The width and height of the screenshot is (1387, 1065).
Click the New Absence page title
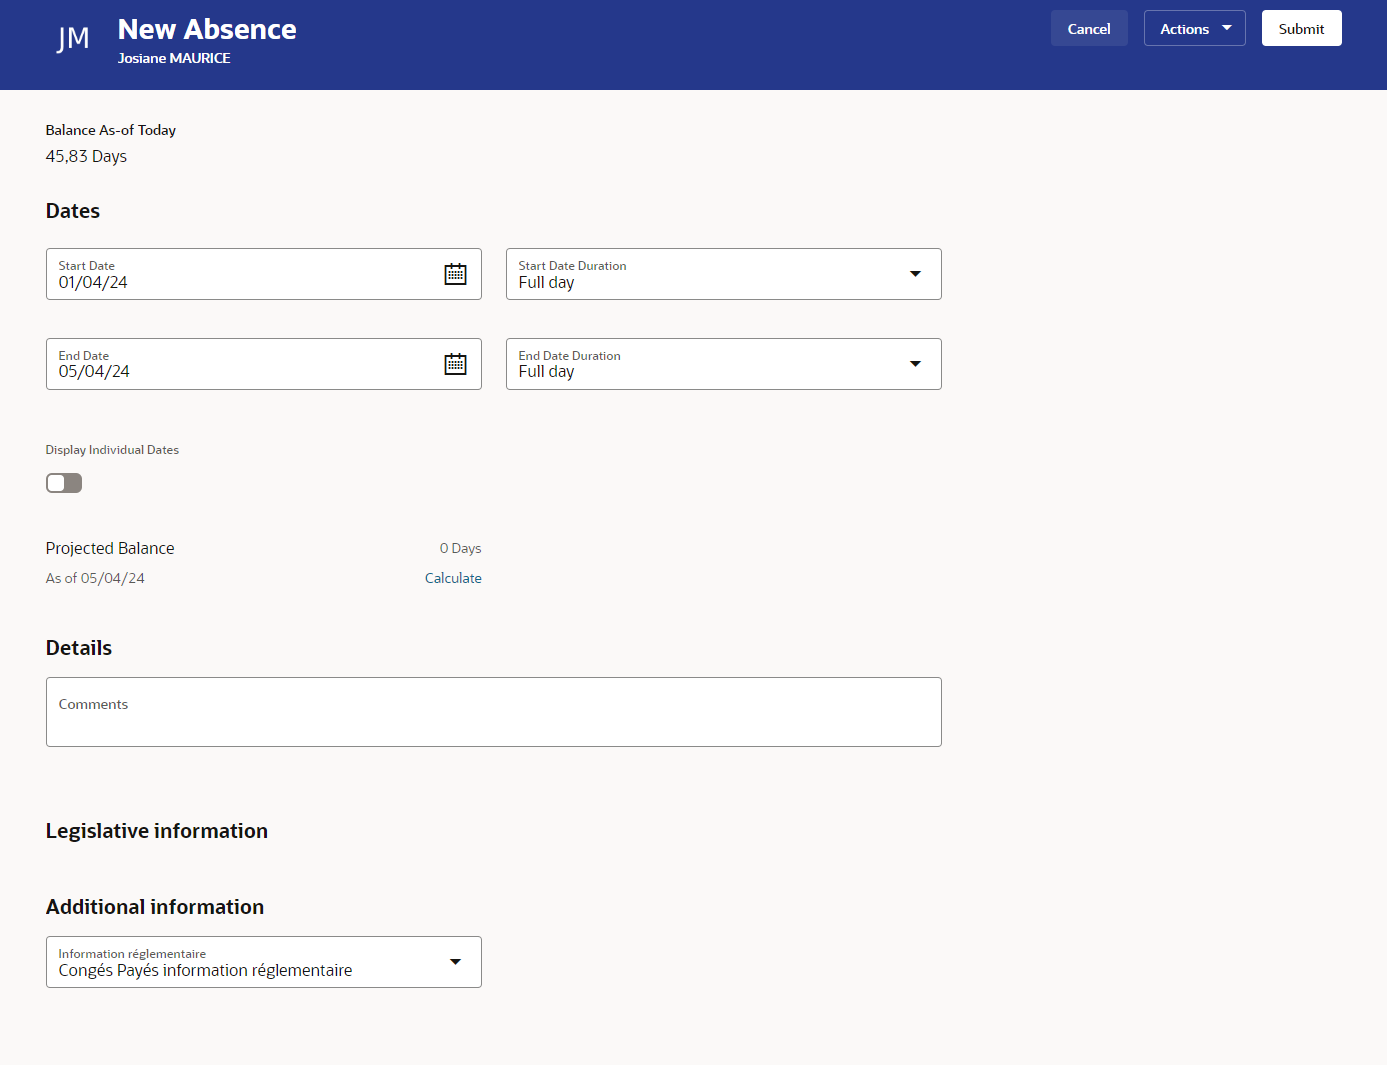pyautogui.click(x=206, y=29)
